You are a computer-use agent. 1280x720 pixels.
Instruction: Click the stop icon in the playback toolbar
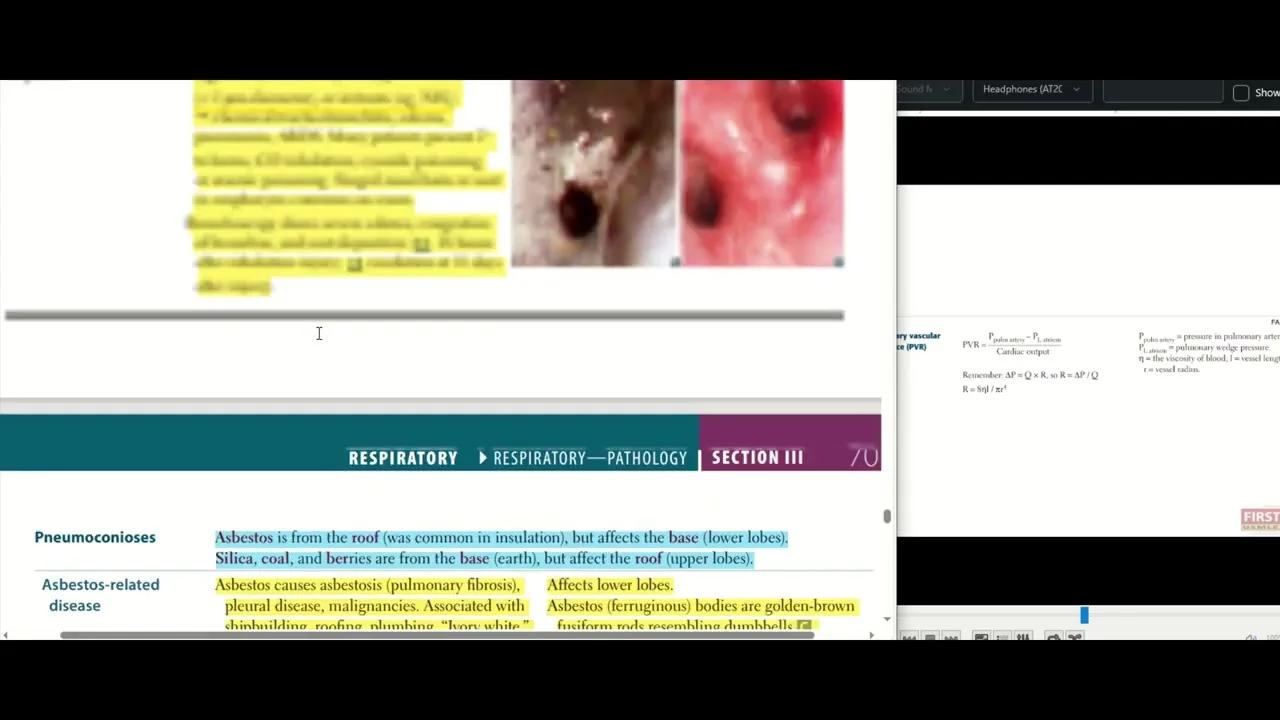(929, 637)
